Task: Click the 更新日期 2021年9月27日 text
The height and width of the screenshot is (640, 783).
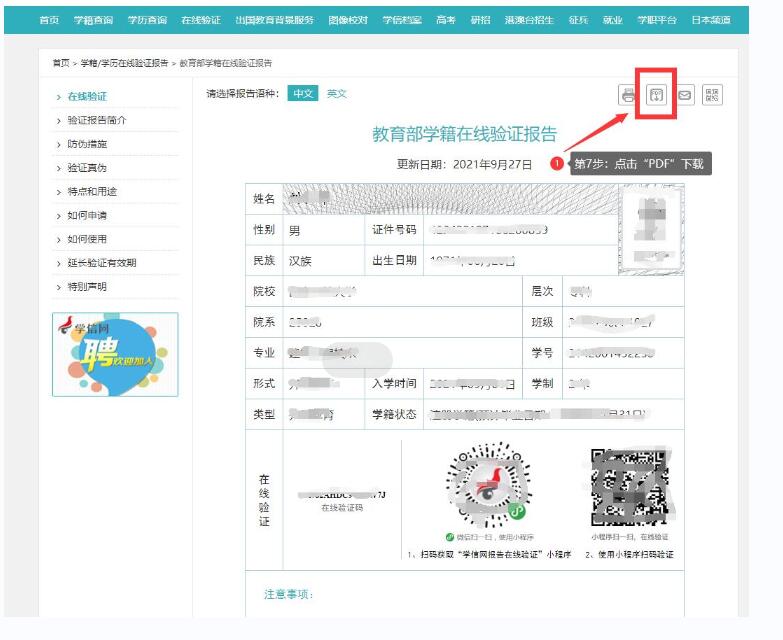Action: [x=464, y=164]
